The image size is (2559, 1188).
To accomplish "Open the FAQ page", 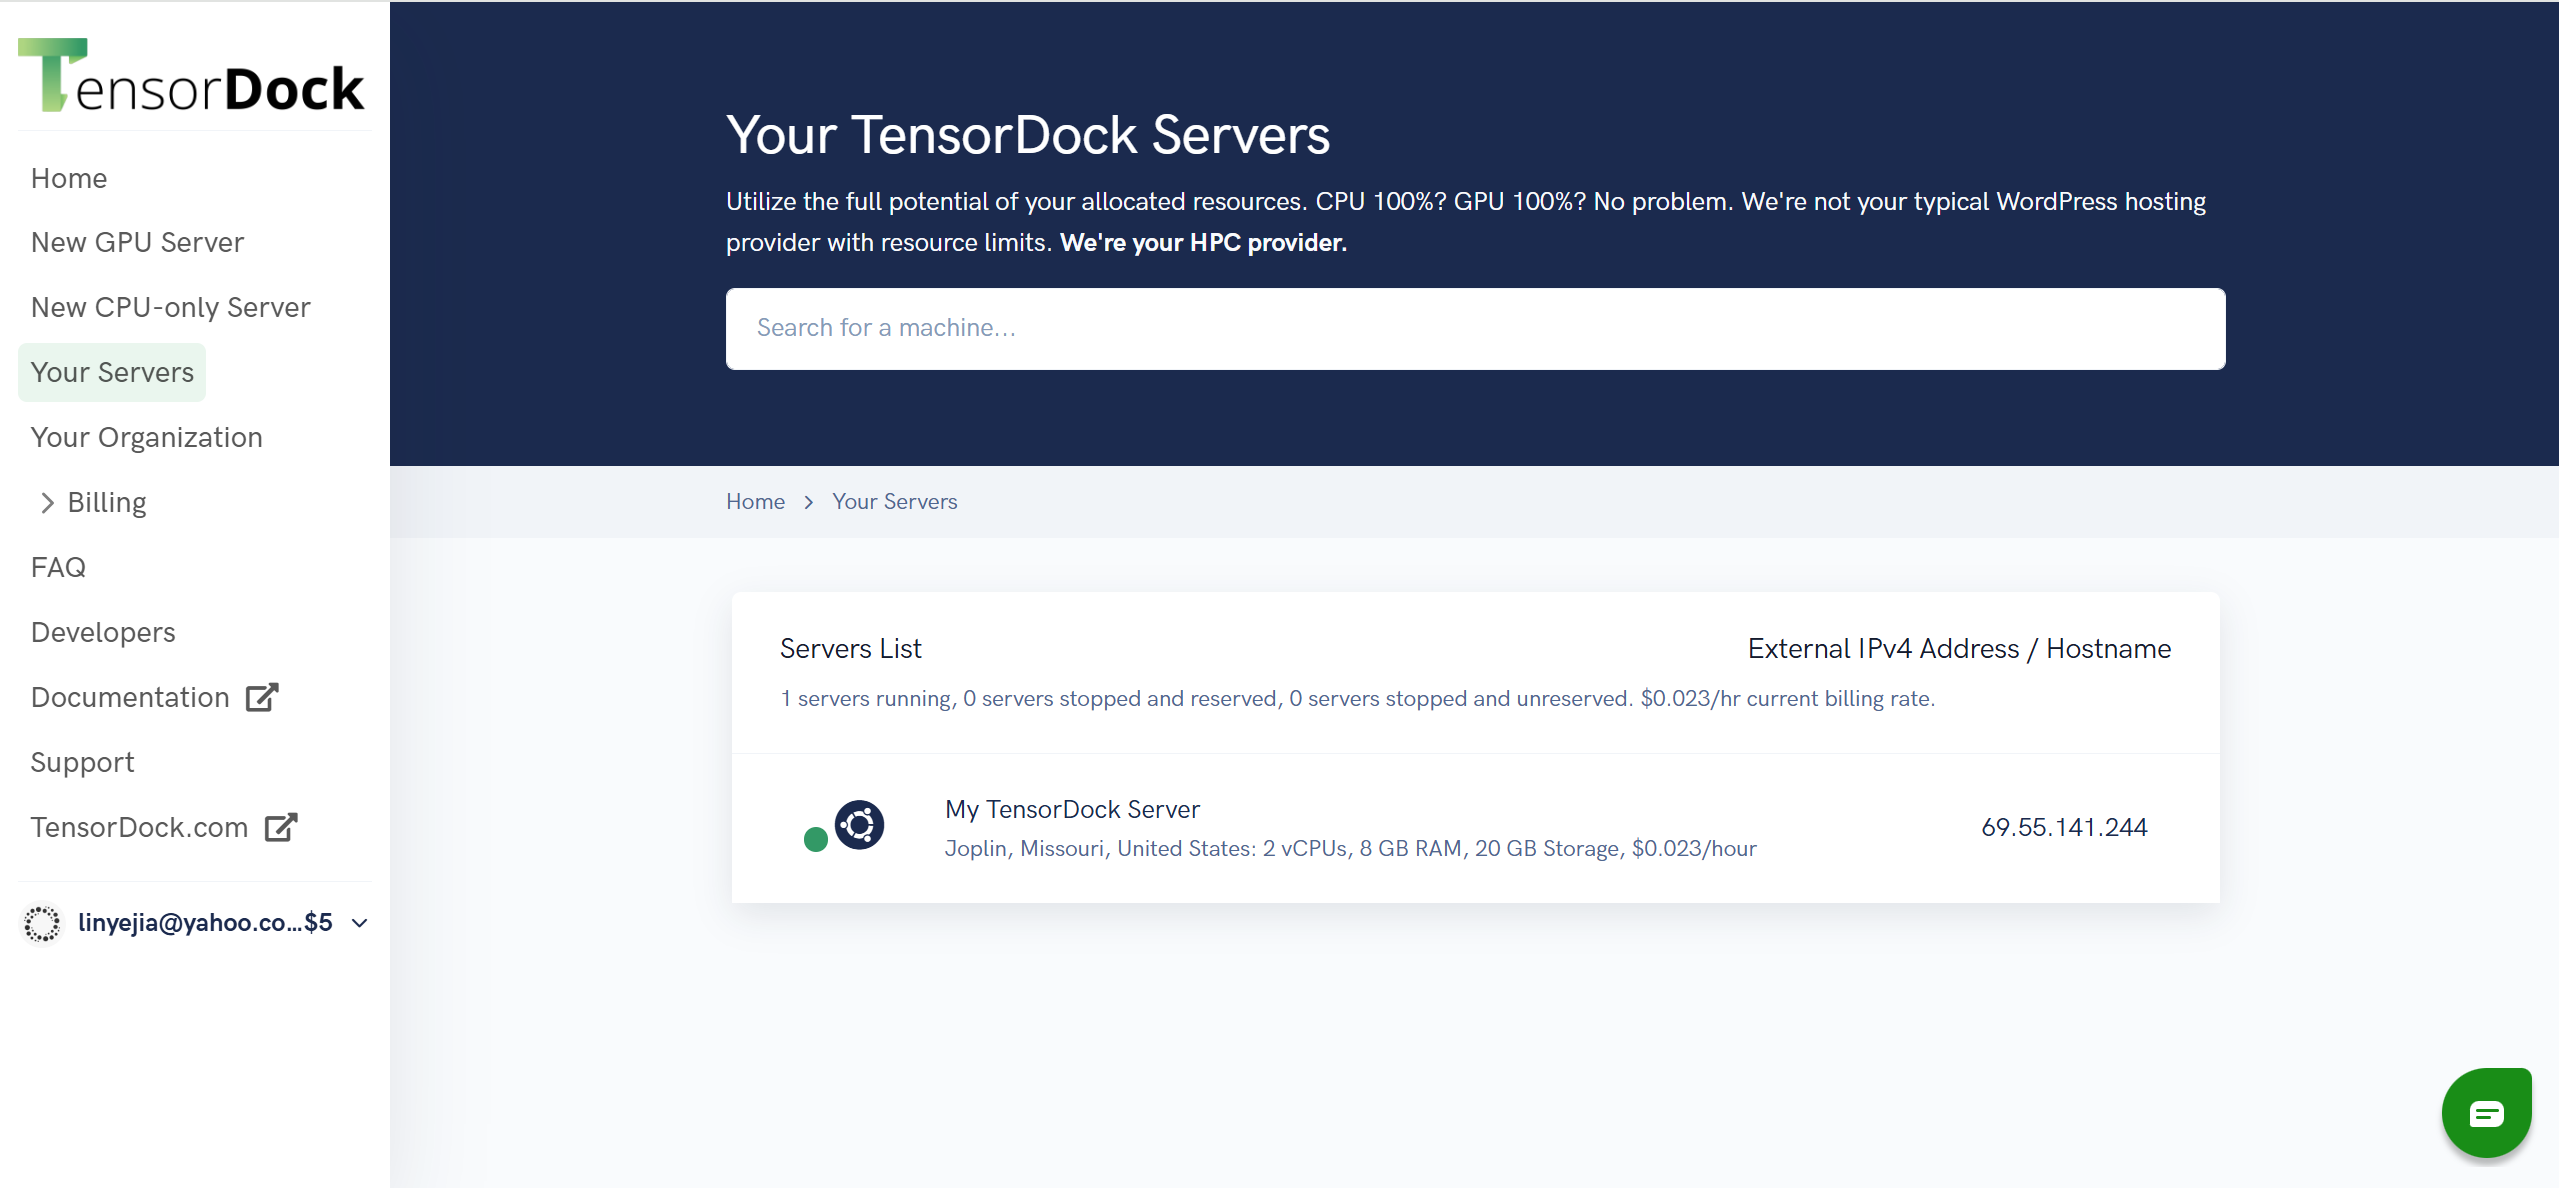I will click(x=58, y=567).
